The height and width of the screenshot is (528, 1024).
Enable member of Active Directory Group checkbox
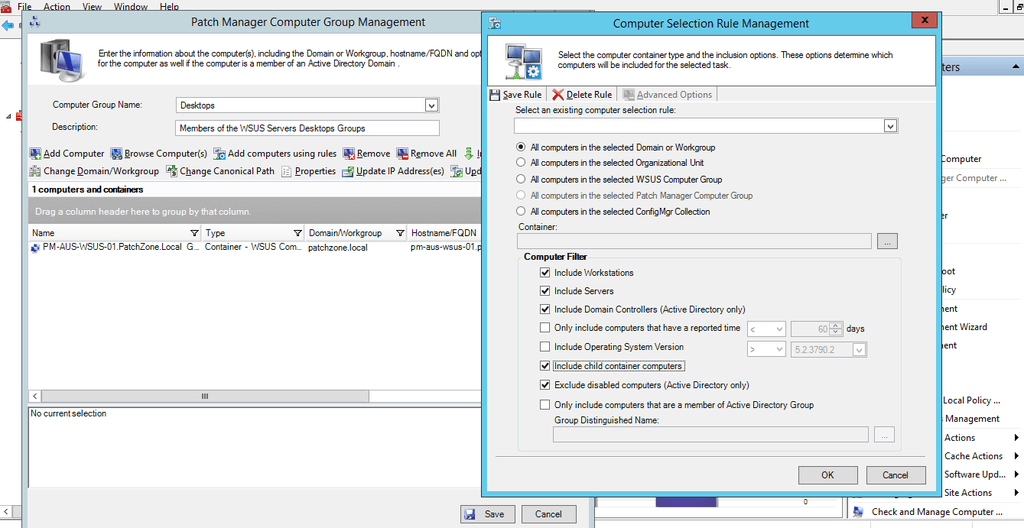(x=545, y=405)
